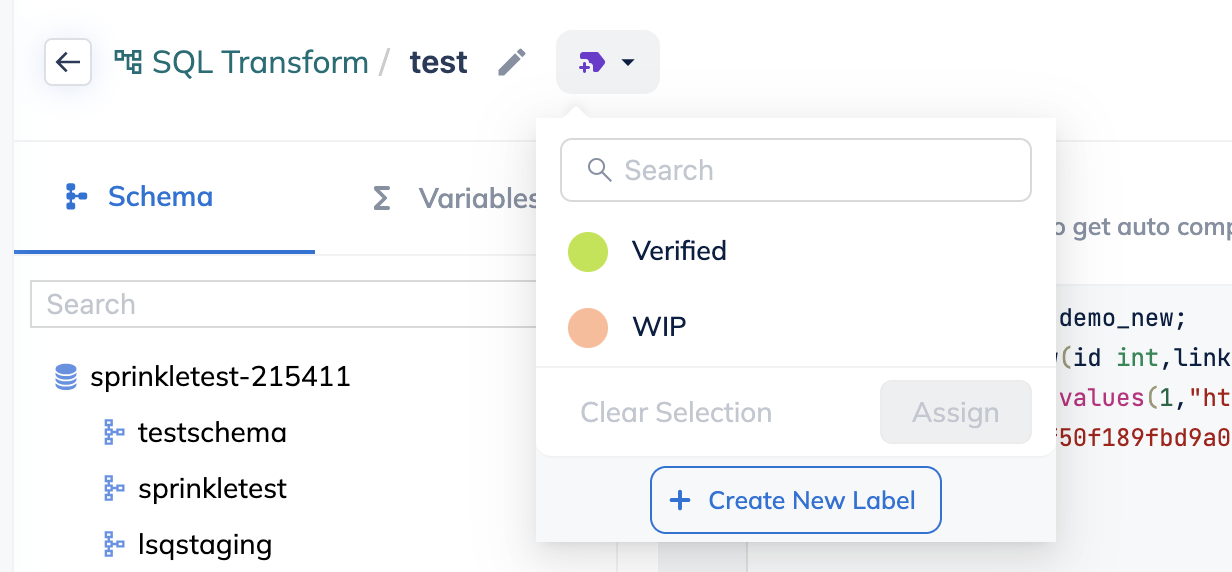The height and width of the screenshot is (572, 1232).
Task: Toggle the label dropdown caret arrow
Action: pyautogui.click(x=628, y=63)
